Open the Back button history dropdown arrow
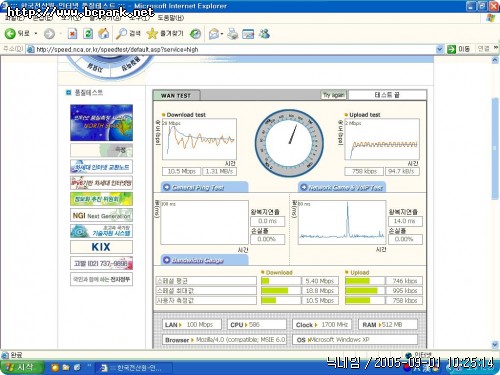This screenshot has height=375, width=500. [36, 34]
